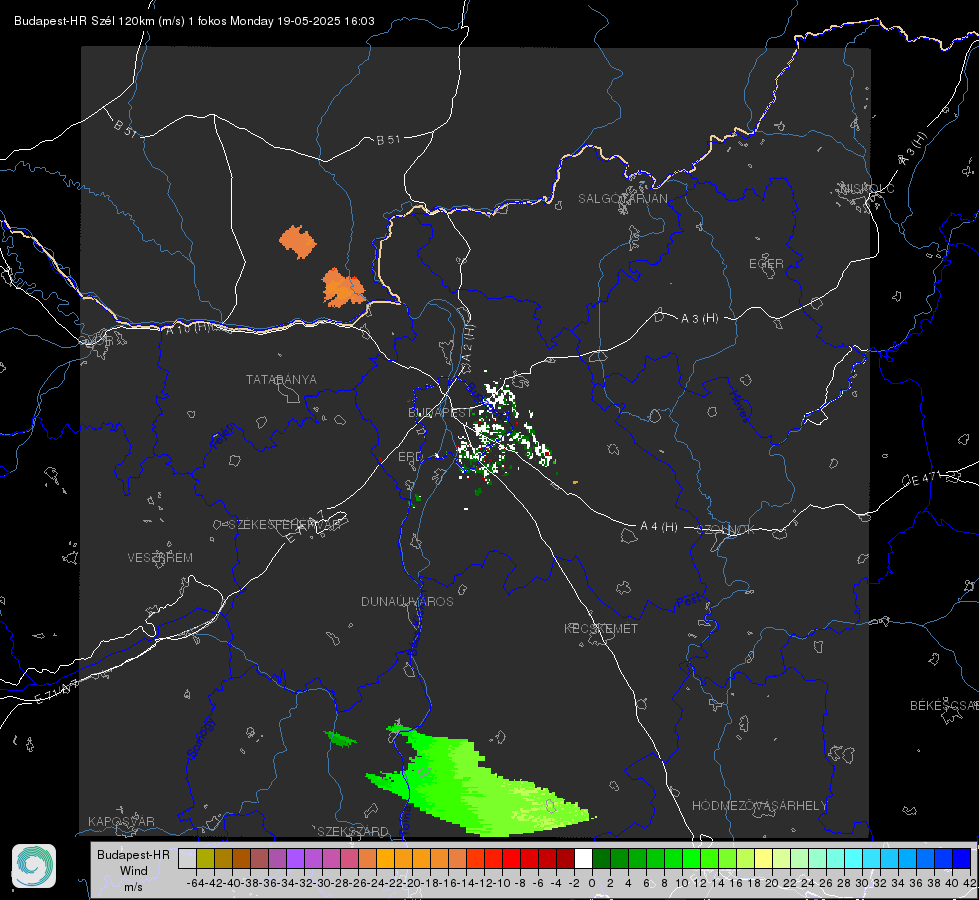Click the BUDAPEST city label

(x=440, y=413)
